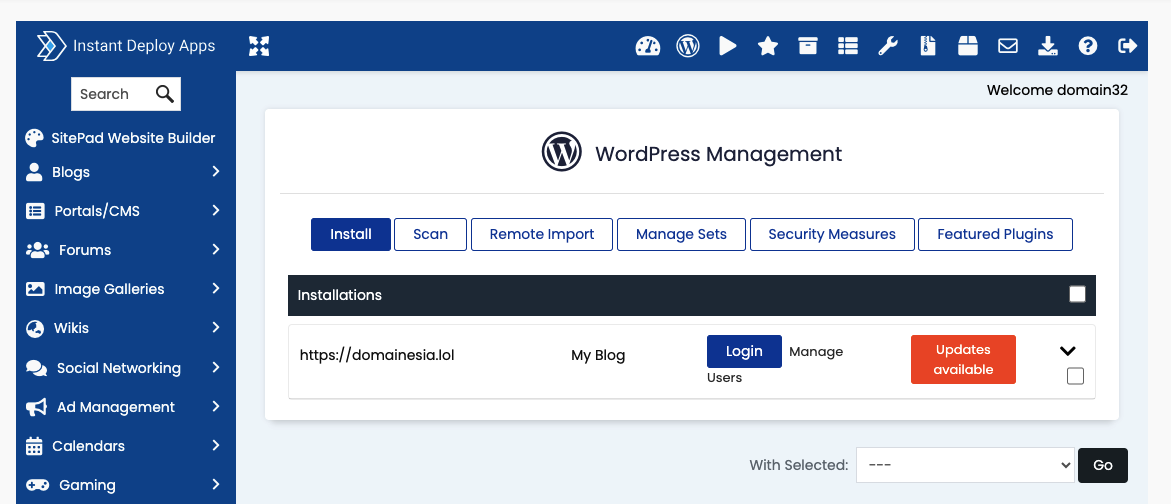Image resolution: width=1171 pixels, height=504 pixels.
Task: Click in the Search input field
Action: point(112,94)
